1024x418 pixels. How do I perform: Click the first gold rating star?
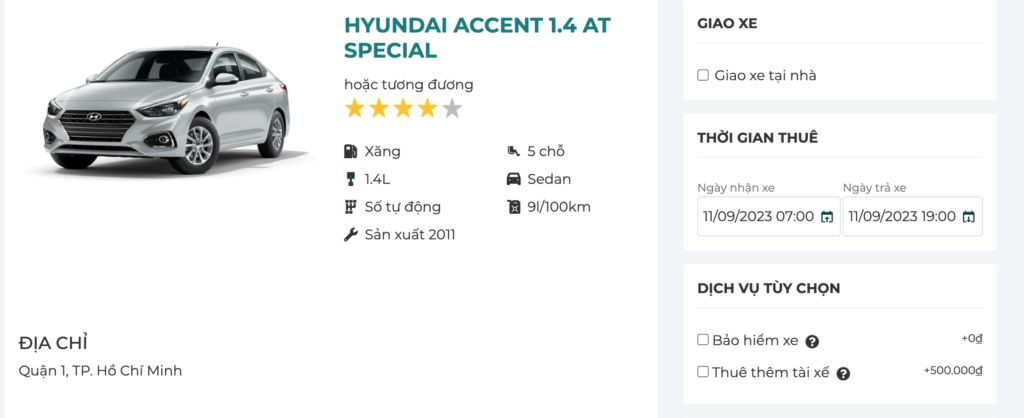[355, 109]
